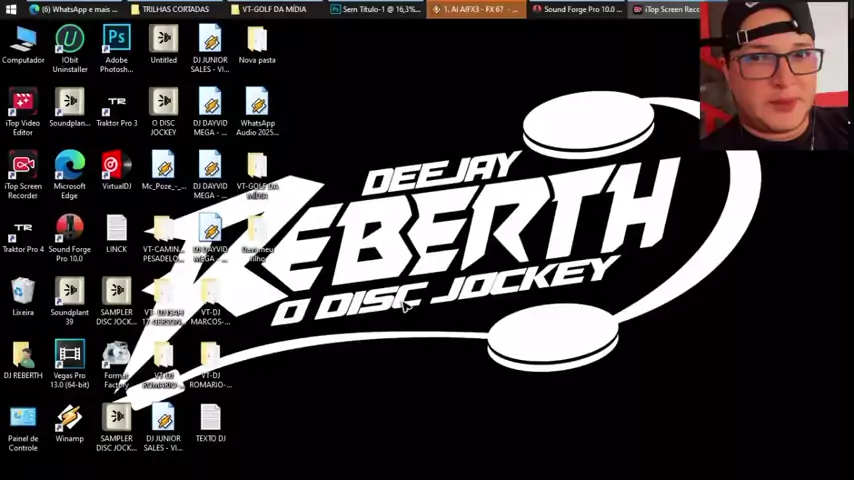Click the Soundplant 39 desktop icon

pyautogui.click(x=69, y=292)
